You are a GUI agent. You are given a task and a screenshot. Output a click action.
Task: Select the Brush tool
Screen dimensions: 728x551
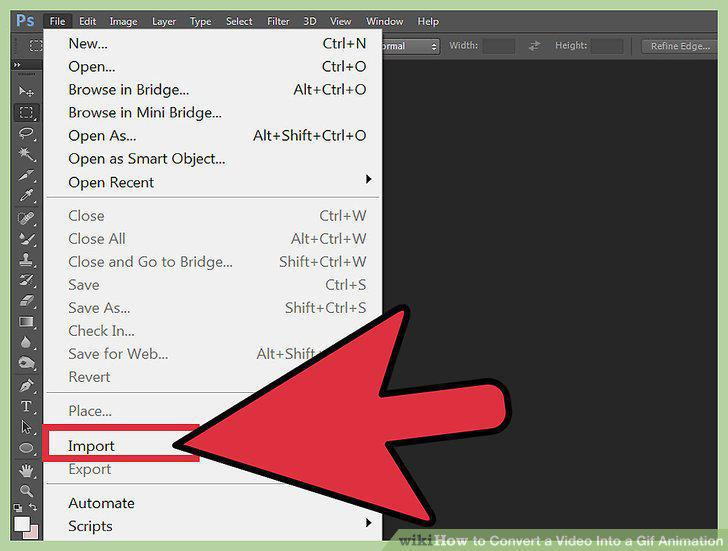tap(26, 239)
